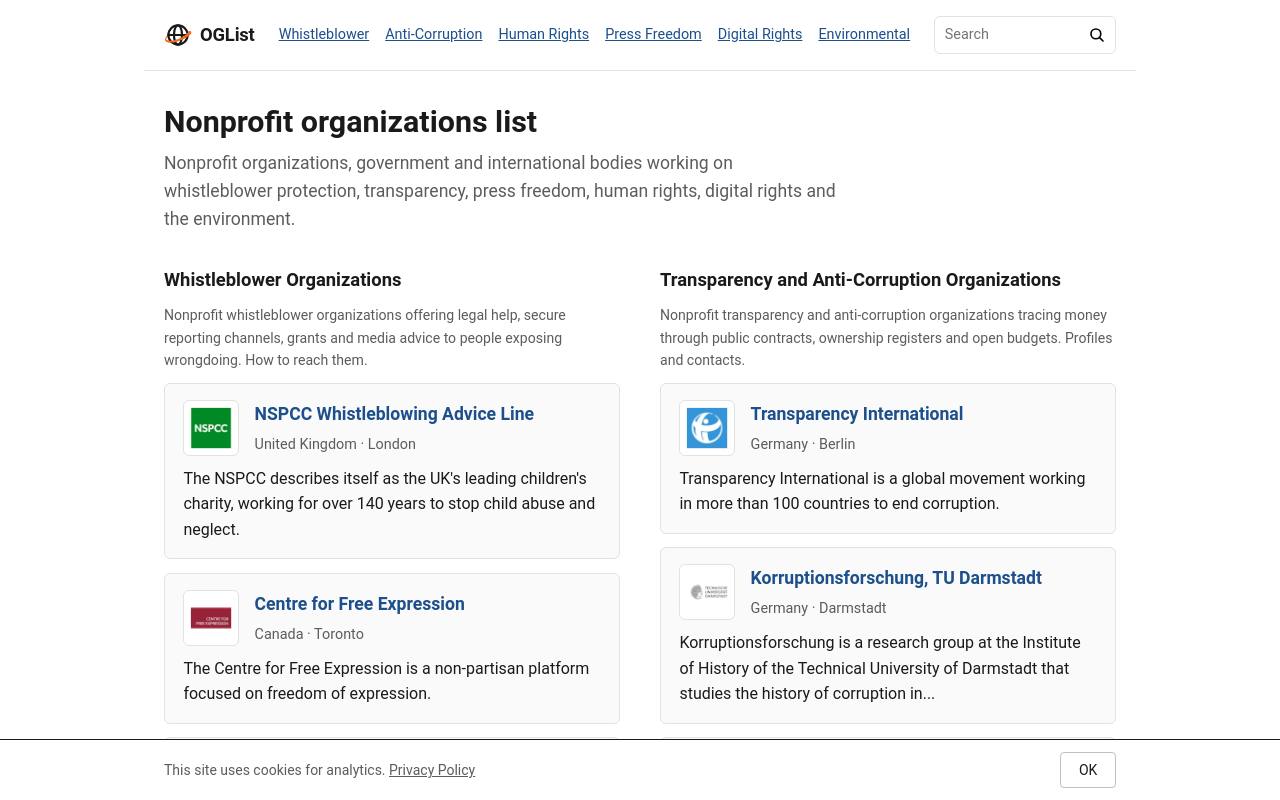Image resolution: width=1280 pixels, height=800 pixels.
Task: Navigate to the Digital Rights category
Action: (759, 34)
